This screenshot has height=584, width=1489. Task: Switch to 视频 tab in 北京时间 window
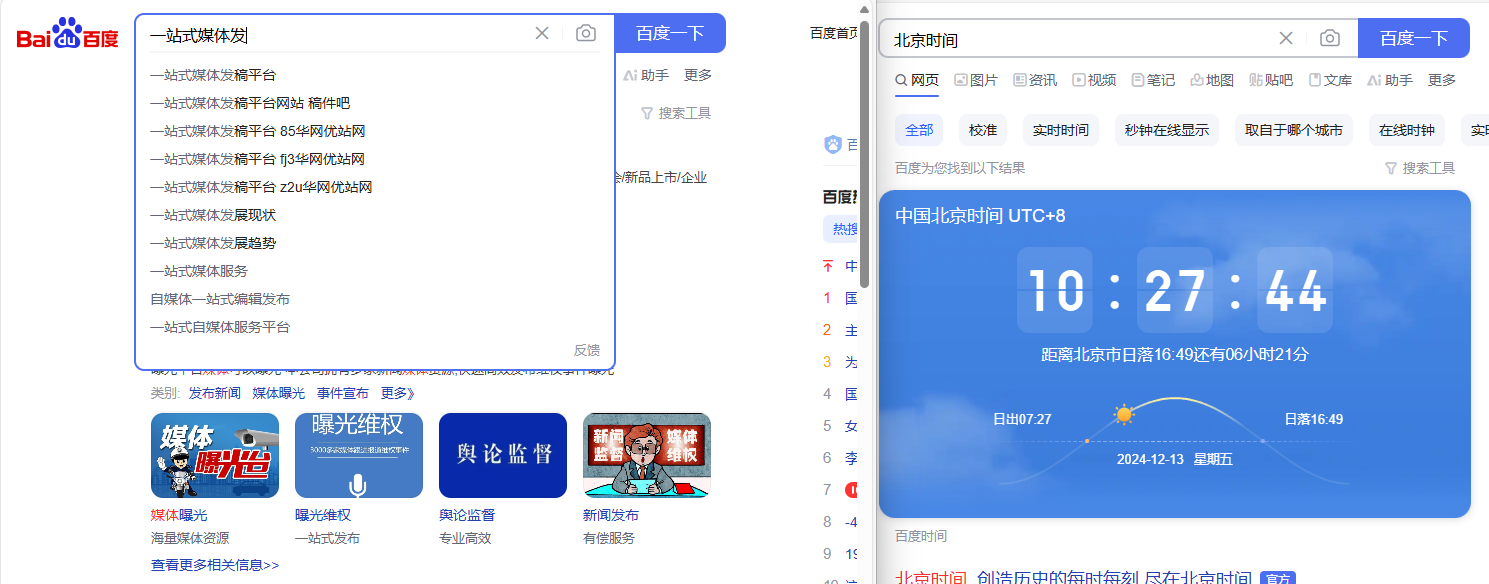tap(1094, 80)
